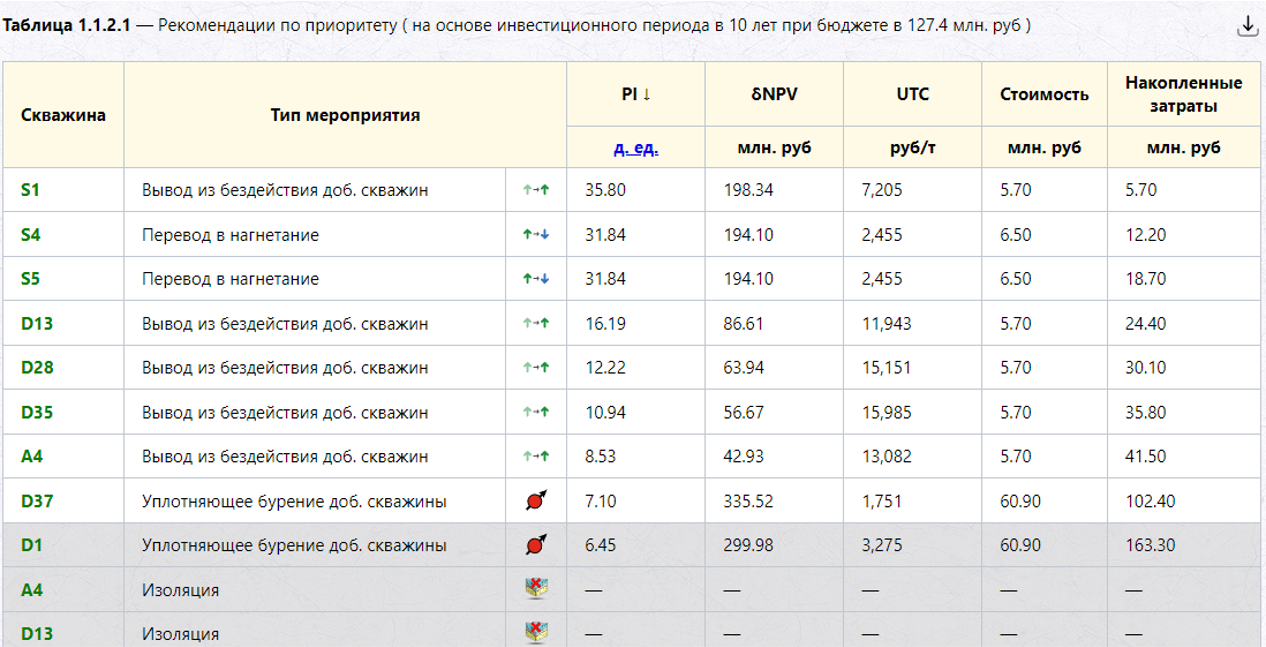This screenshot has width=1266, height=647.
Task: Open well S5 link
Action: [x=31, y=279]
